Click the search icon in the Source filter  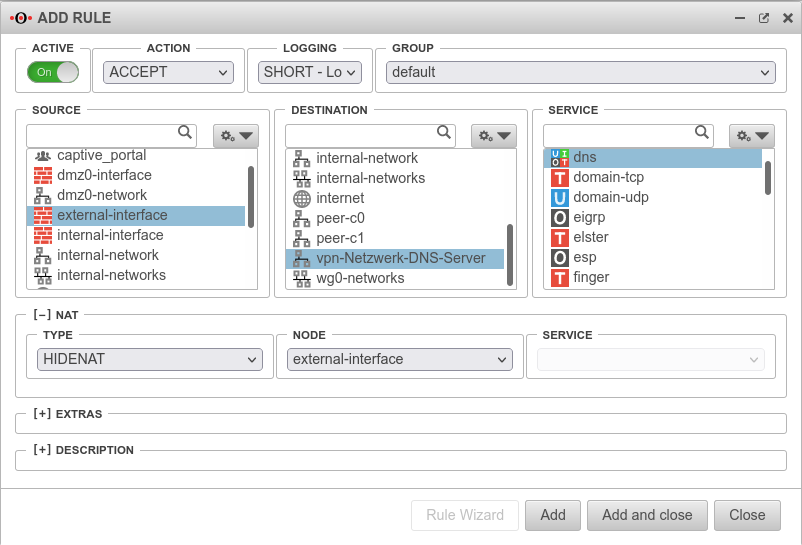click(x=185, y=132)
